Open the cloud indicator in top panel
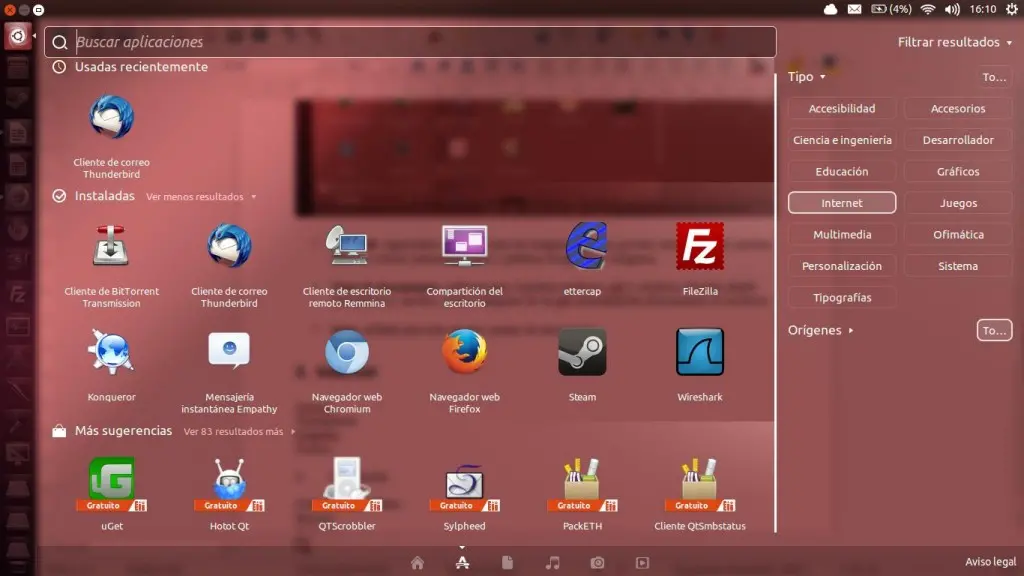Viewport: 1024px width, 576px height. (x=830, y=9)
